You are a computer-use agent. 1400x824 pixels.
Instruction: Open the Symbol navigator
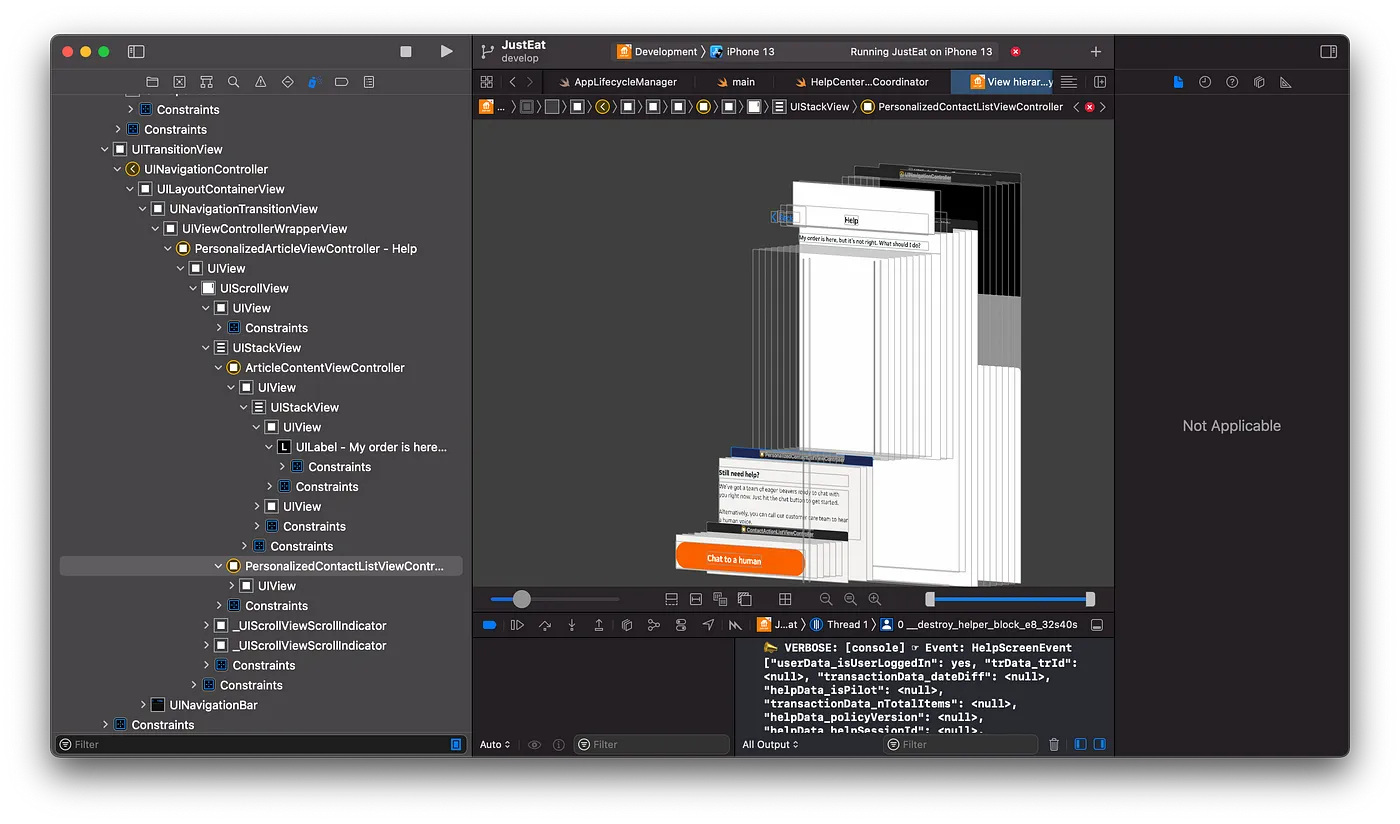point(206,82)
